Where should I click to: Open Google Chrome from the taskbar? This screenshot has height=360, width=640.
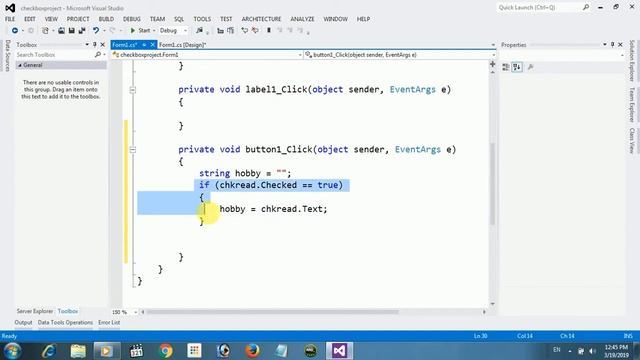[165, 351]
